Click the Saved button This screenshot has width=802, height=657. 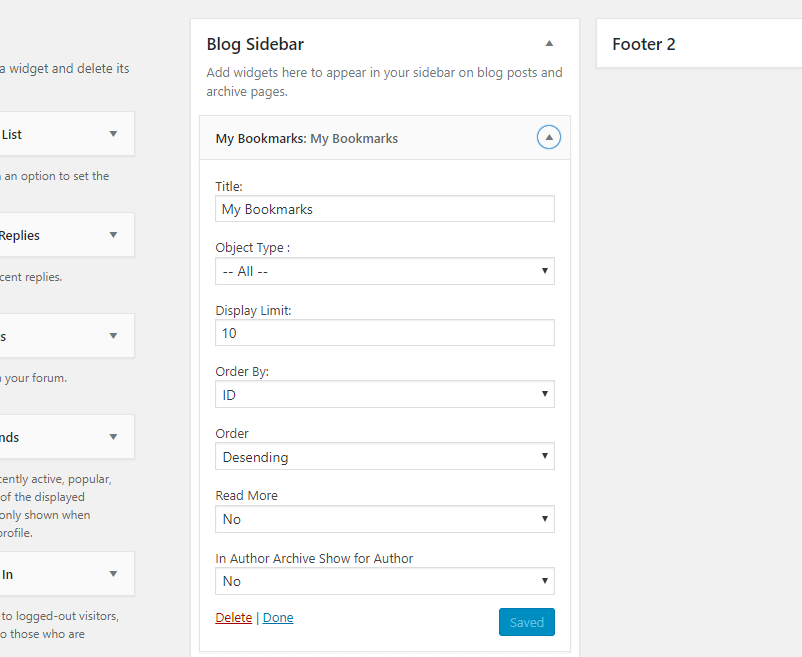click(526, 622)
